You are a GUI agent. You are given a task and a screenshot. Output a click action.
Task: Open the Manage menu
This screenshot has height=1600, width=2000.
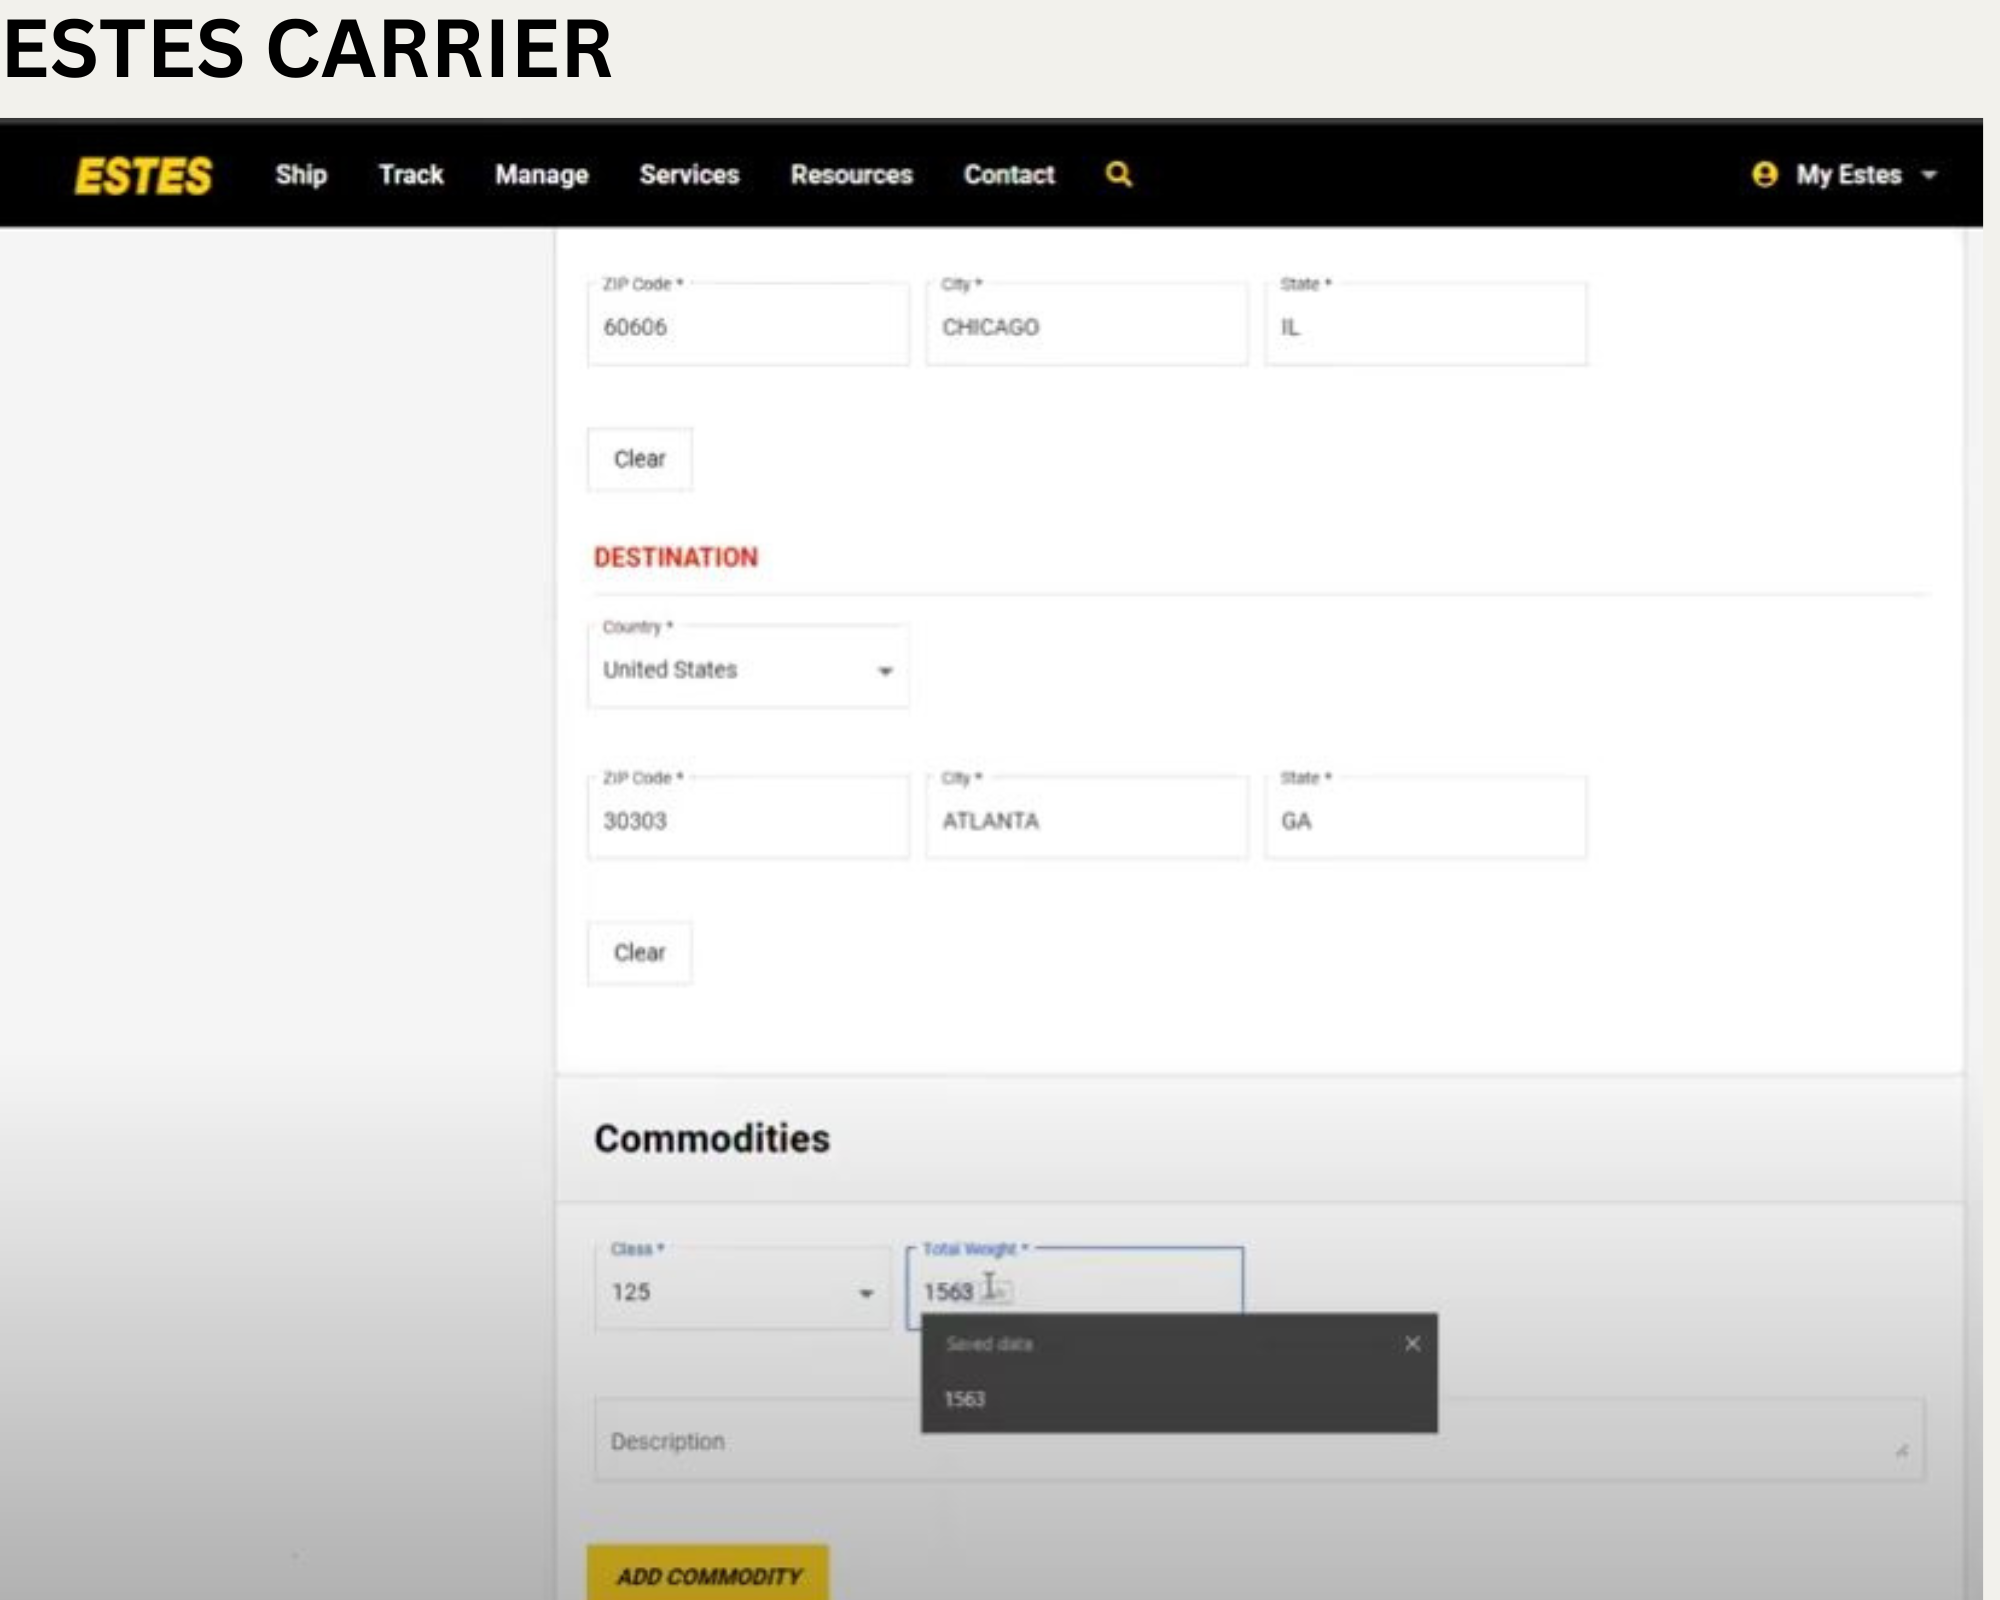pos(541,175)
